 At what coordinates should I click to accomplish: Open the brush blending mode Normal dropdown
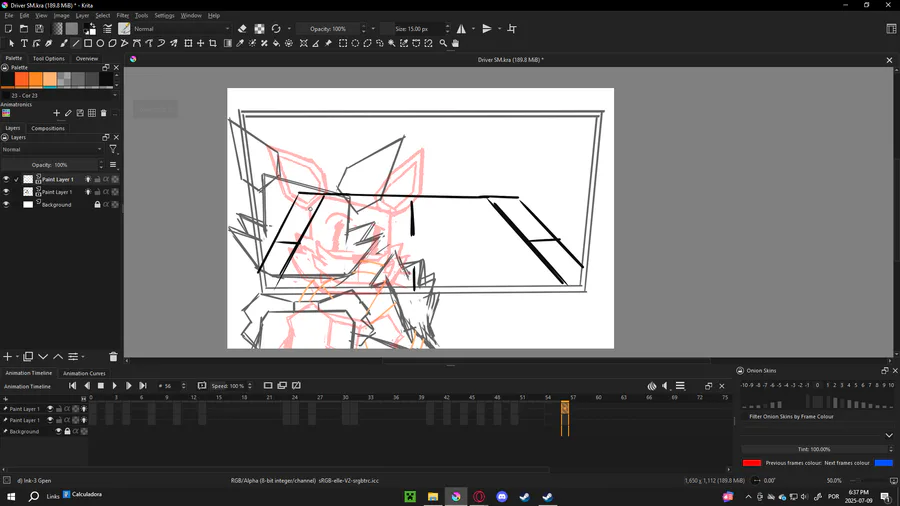(x=181, y=29)
